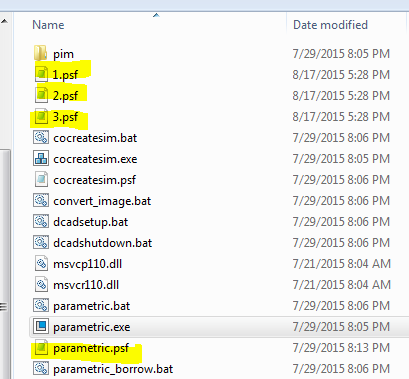Click the parametric.bat gear icon
Screen dimensions: 409x379
41,305
